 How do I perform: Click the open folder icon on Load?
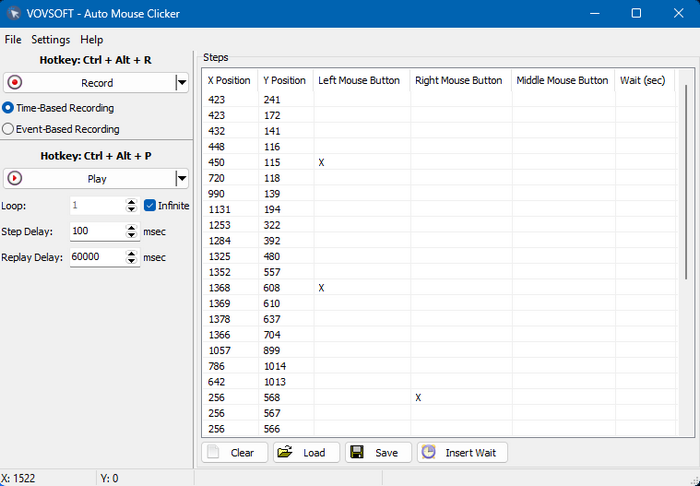point(285,452)
